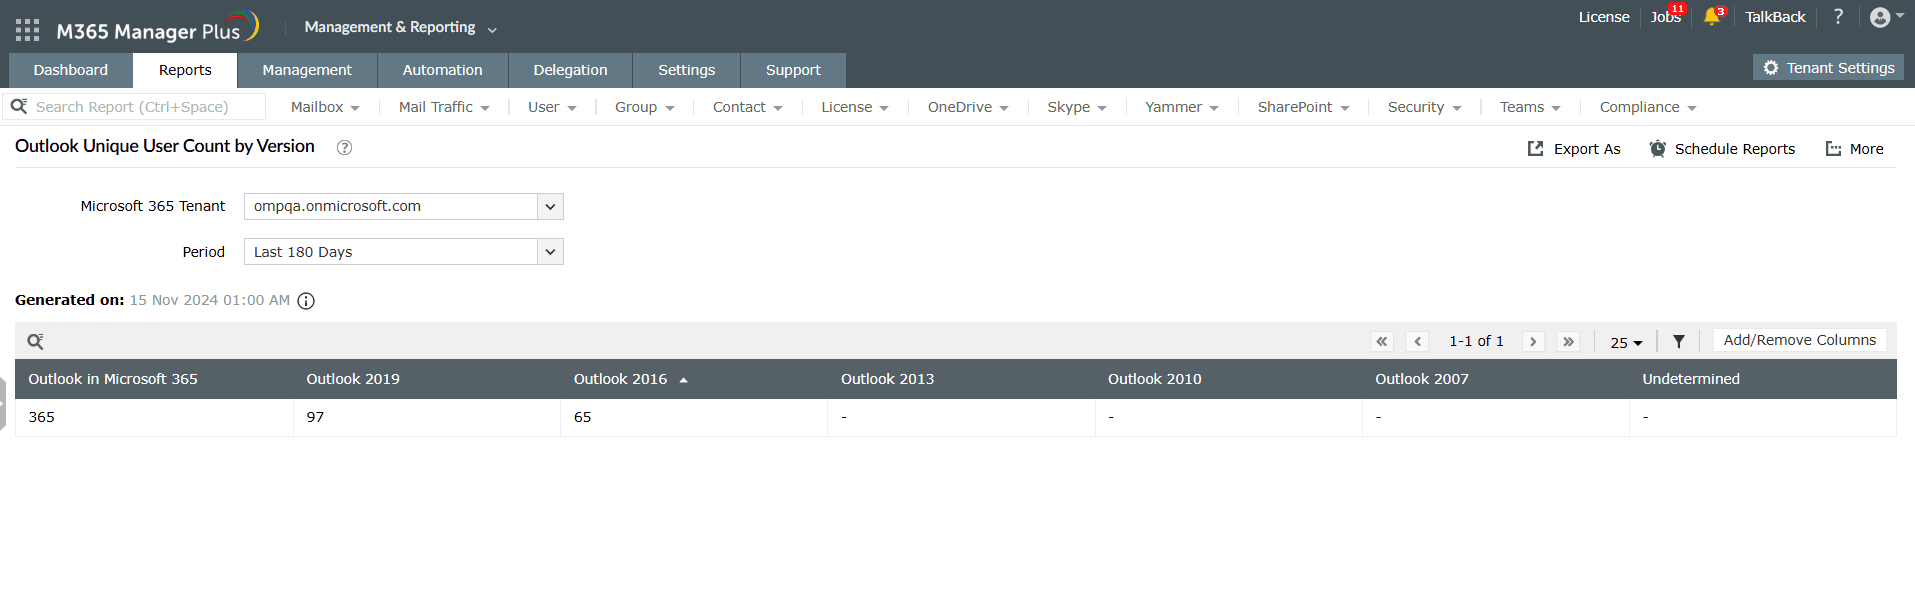Expand the Mail Traffic reports menu
The width and height of the screenshot is (1915, 597).
444,107
